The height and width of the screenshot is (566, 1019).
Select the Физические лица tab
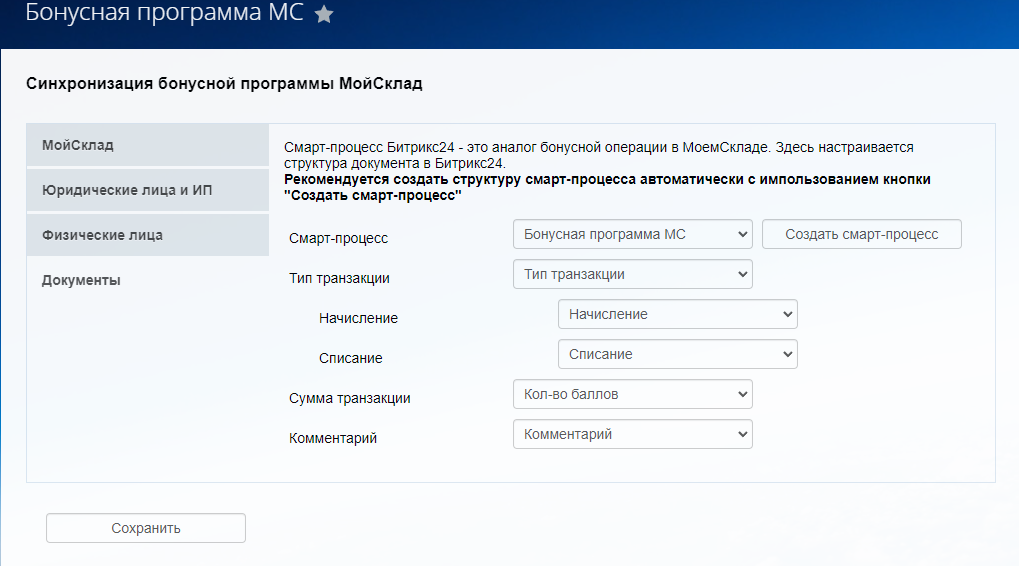[147, 235]
